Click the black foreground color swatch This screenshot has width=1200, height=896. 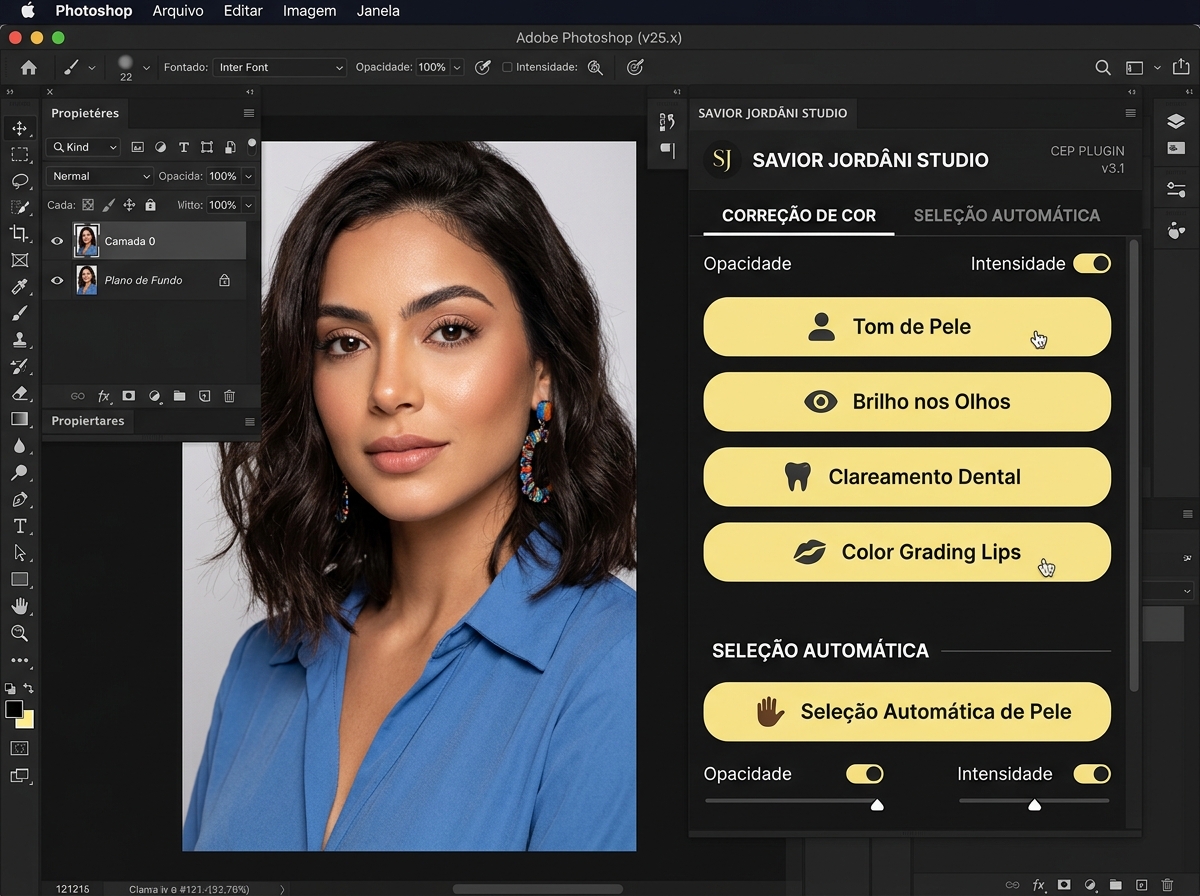point(13,709)
